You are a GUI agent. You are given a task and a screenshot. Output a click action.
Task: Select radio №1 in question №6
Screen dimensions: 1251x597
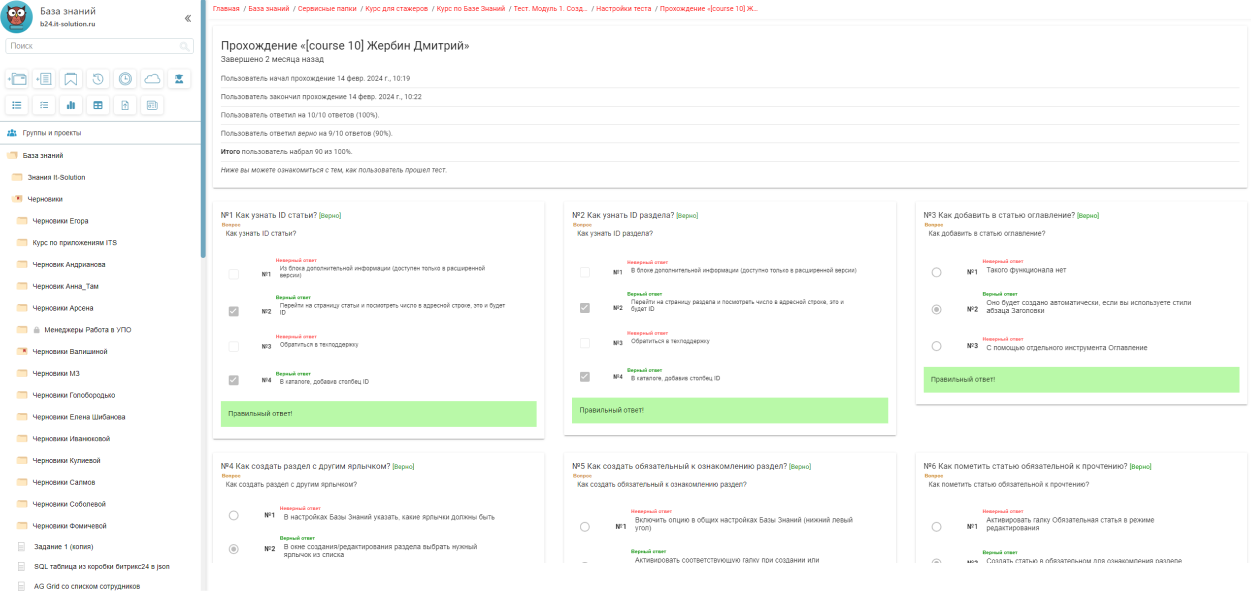[936, 526]
